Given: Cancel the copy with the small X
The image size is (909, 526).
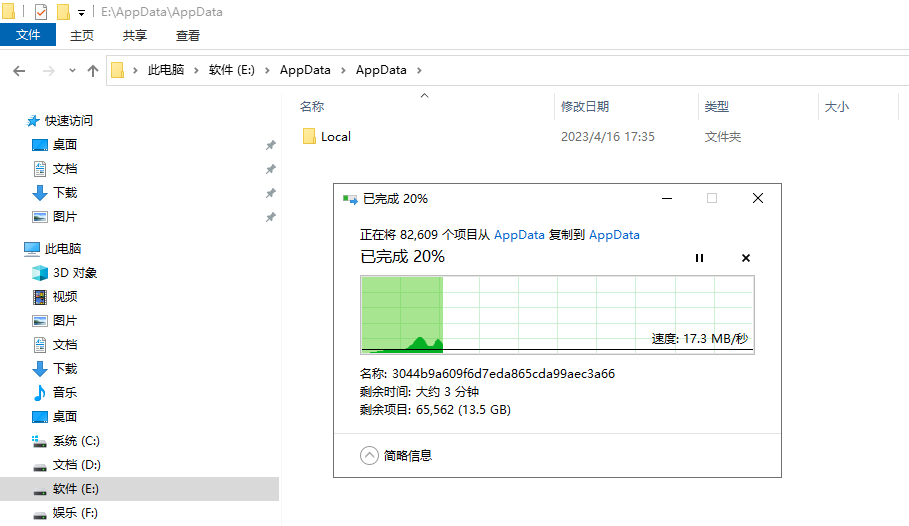Looking at the screenshot, I should tap(746, 258).
